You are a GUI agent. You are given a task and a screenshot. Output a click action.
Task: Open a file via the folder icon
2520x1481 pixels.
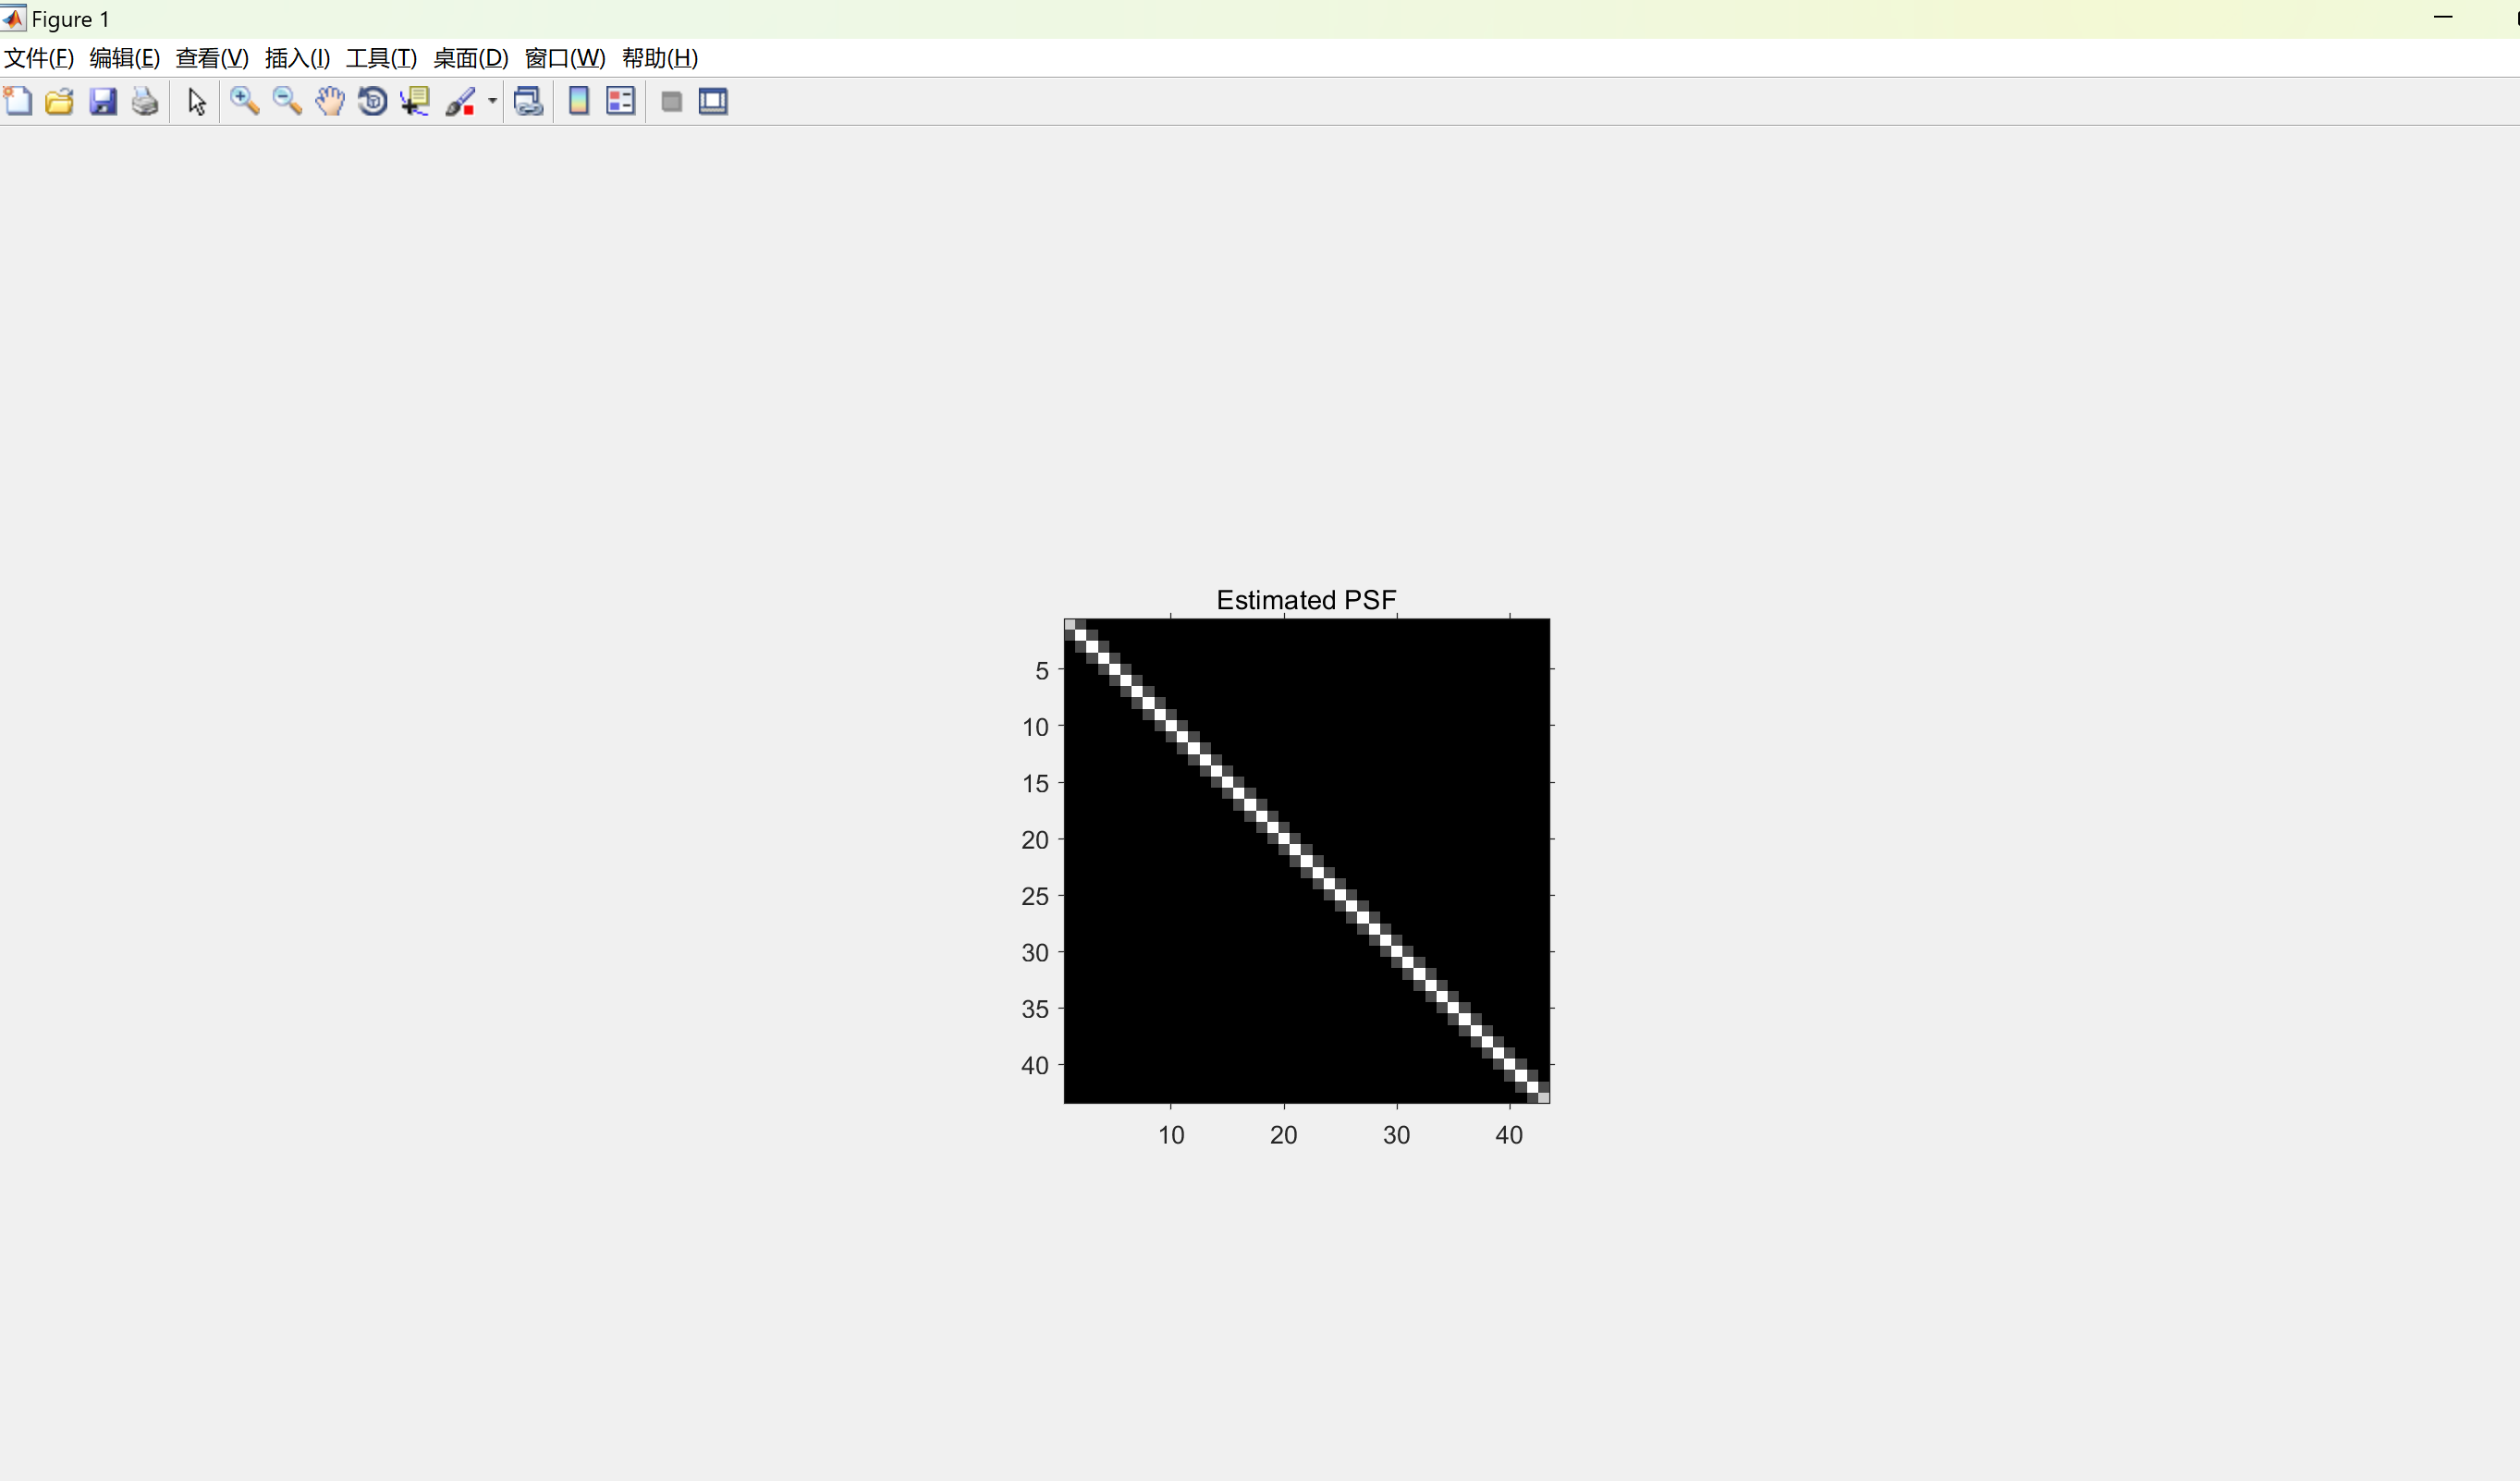[60, 101]
